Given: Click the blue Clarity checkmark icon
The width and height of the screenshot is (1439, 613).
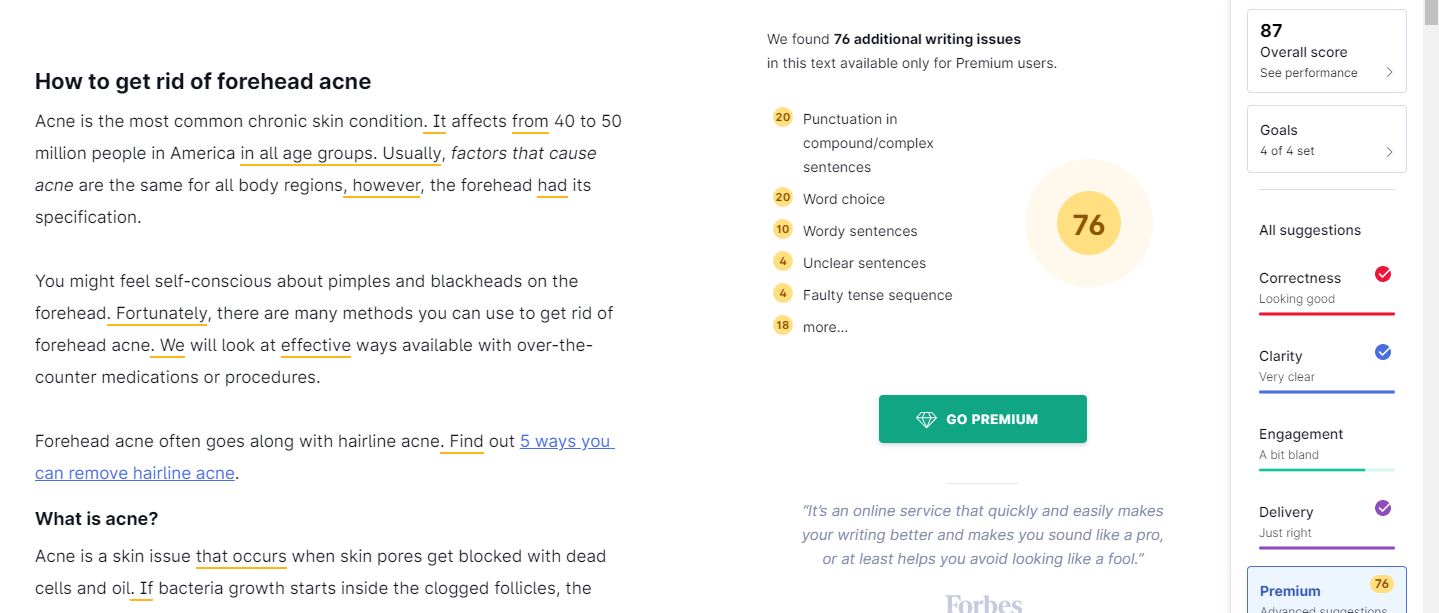Looking at the screenshot, I should [x=1383, y=352].
